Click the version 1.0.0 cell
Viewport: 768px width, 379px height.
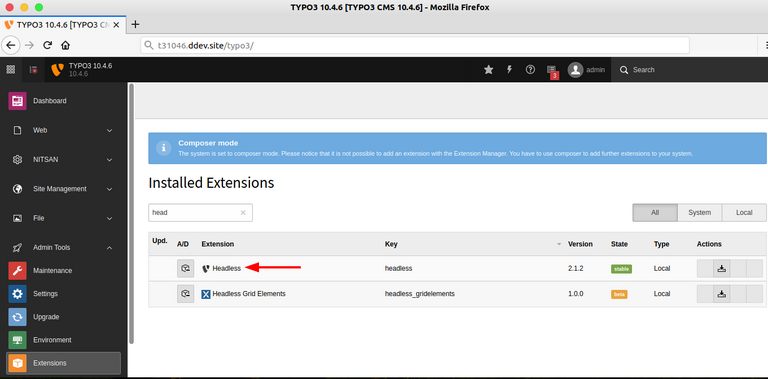point(576,294)
